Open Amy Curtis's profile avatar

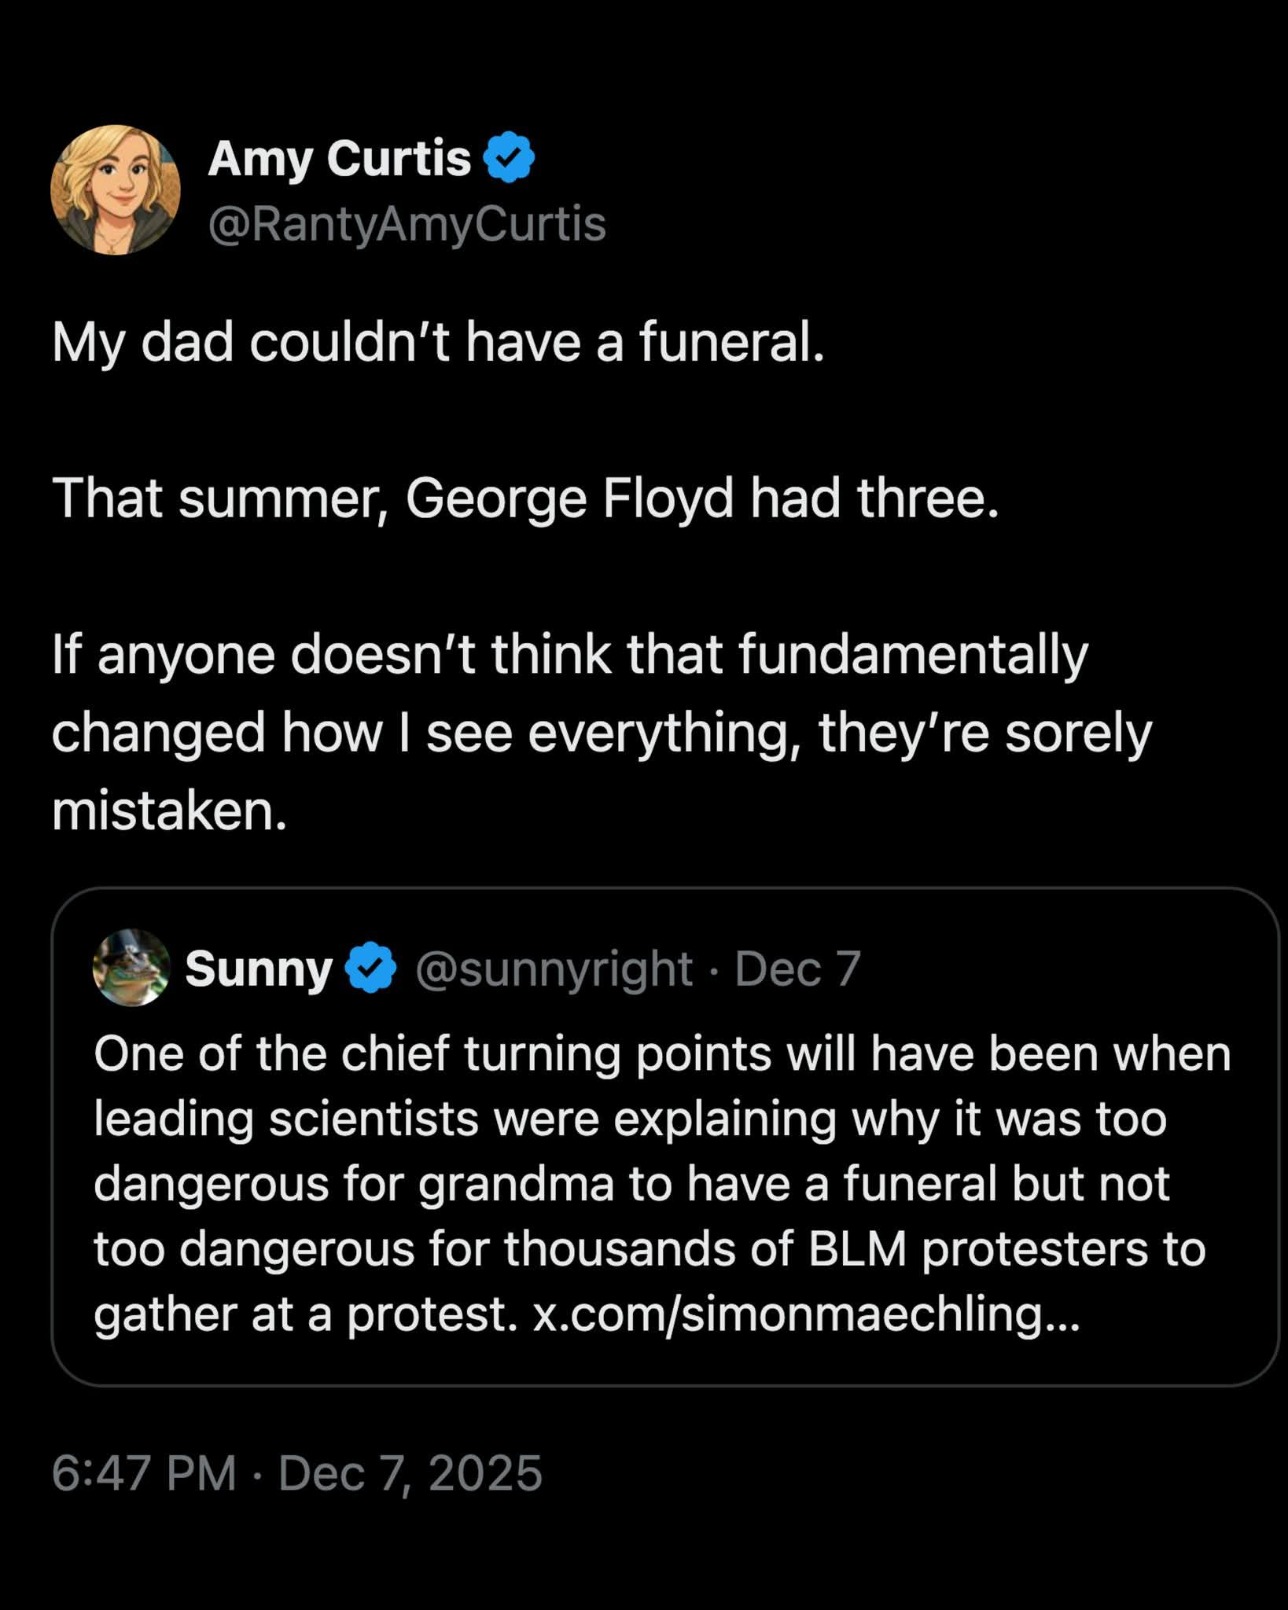[115, 189]
